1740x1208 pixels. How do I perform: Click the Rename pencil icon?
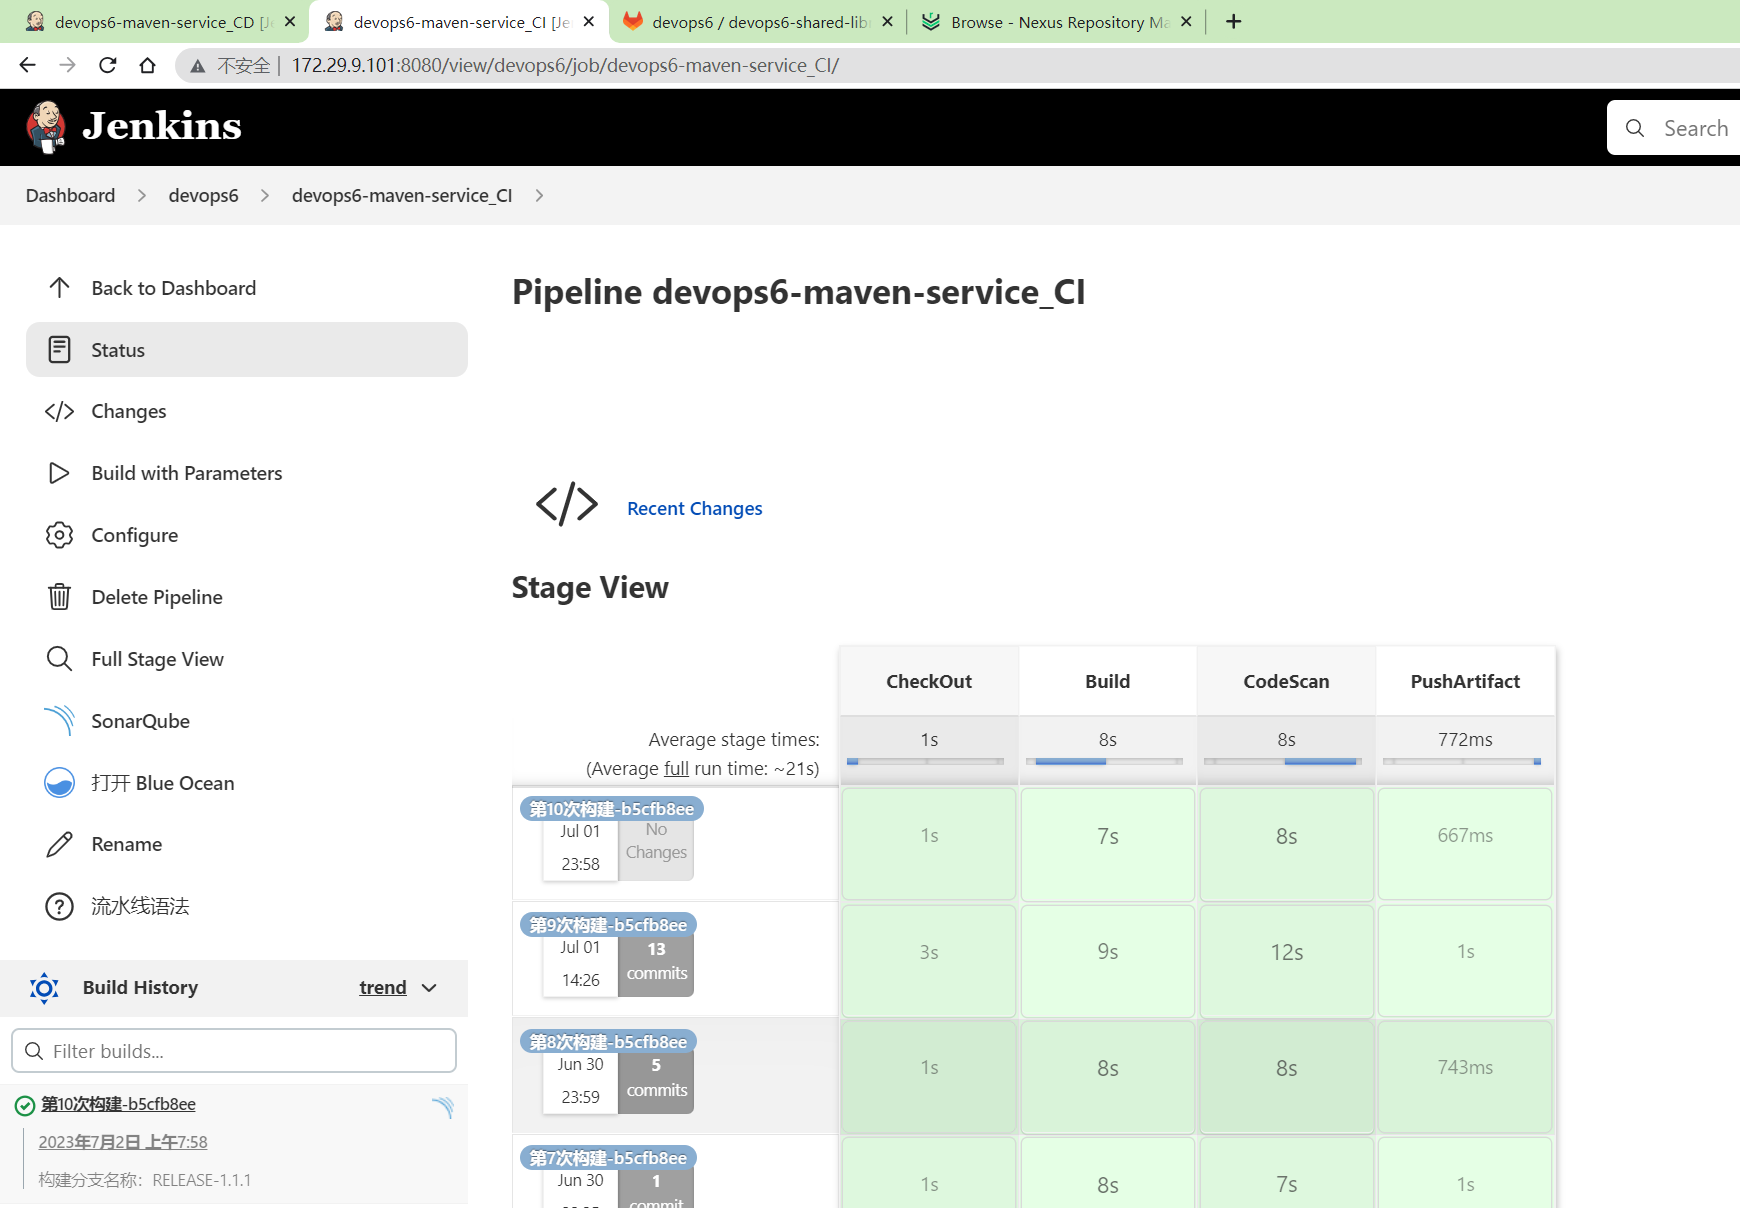coord(59,844)
